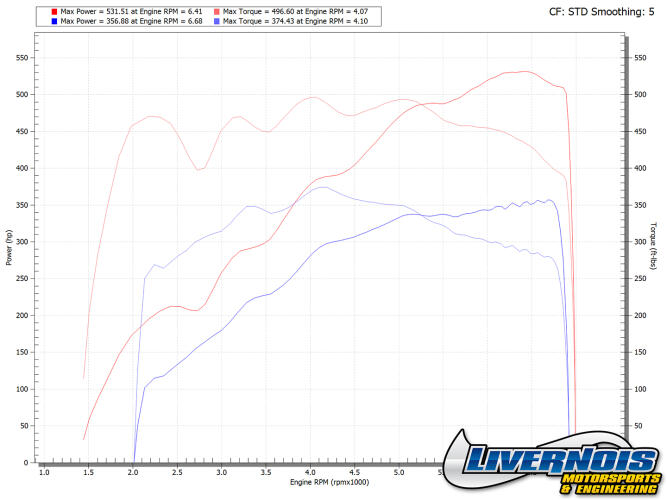This screenshot has height=500, width=667.
Task: Click the blue Max Power 356.88 legend swatch
Action: coord(54,21)
